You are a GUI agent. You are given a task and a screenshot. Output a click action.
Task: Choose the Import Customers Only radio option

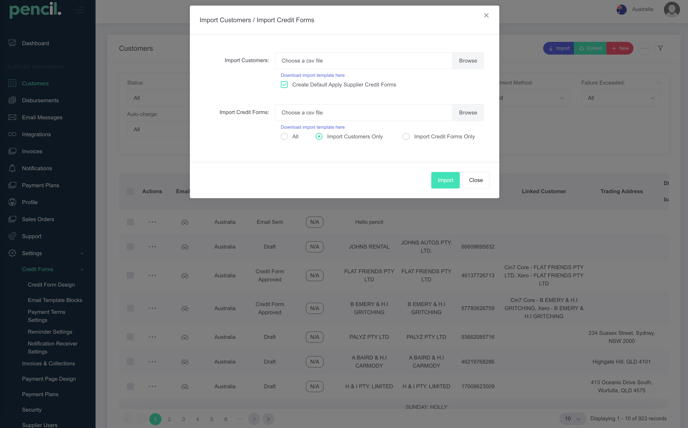tap(319, 137)
